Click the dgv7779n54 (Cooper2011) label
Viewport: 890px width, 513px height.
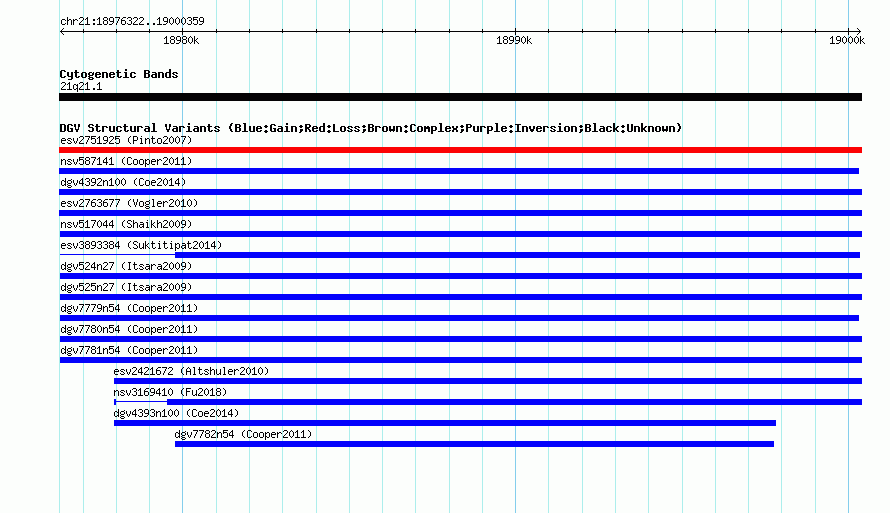pos(129,308)
